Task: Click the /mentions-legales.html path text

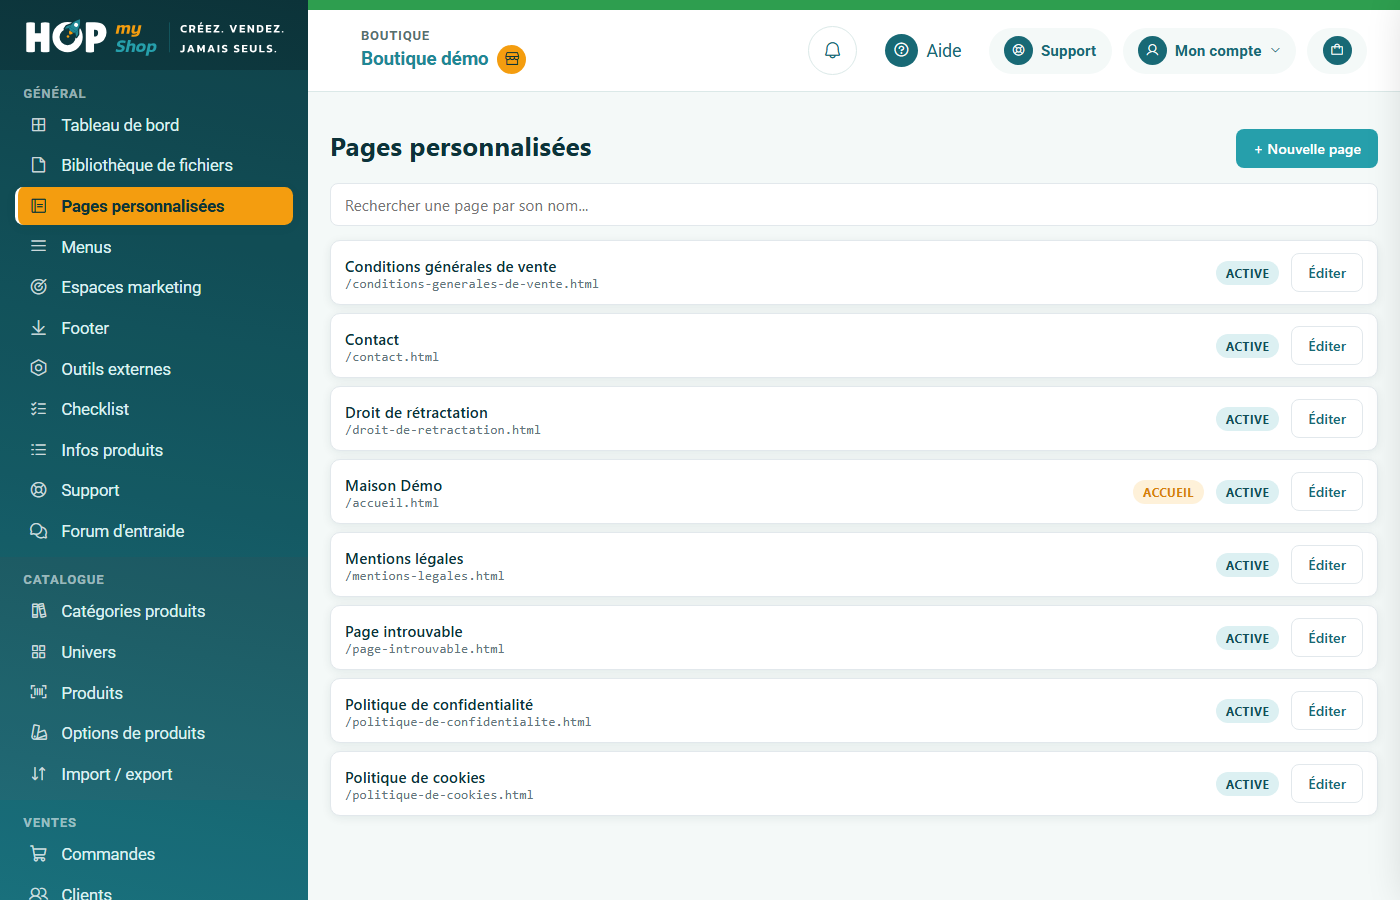Action: click(425, 576)
